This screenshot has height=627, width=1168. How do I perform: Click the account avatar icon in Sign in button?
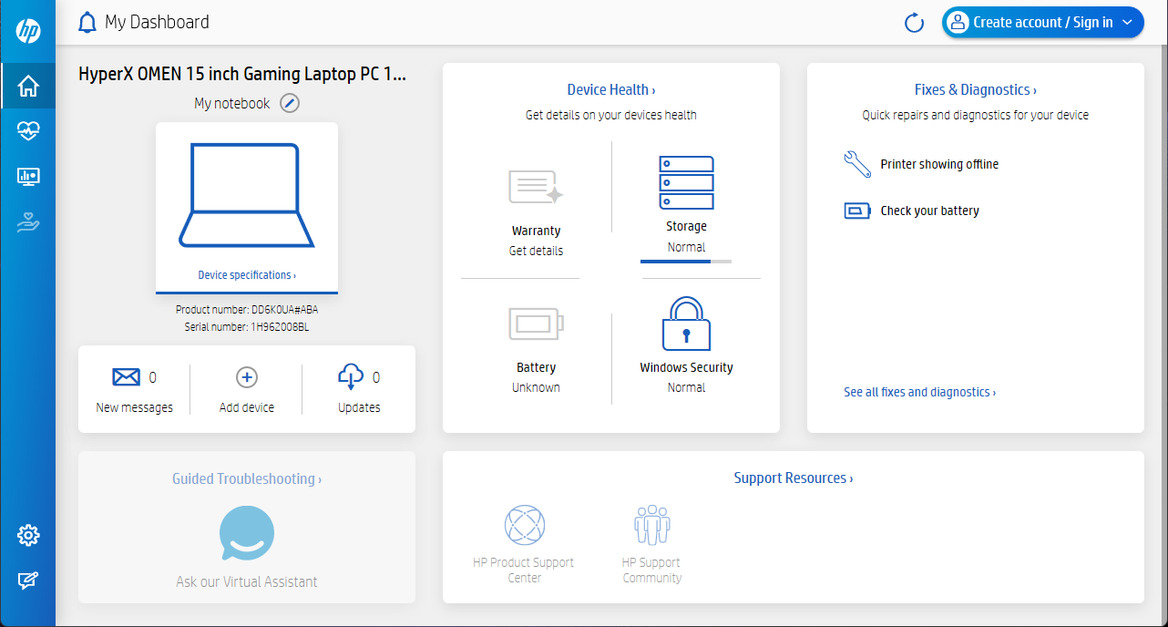(958, 22)
